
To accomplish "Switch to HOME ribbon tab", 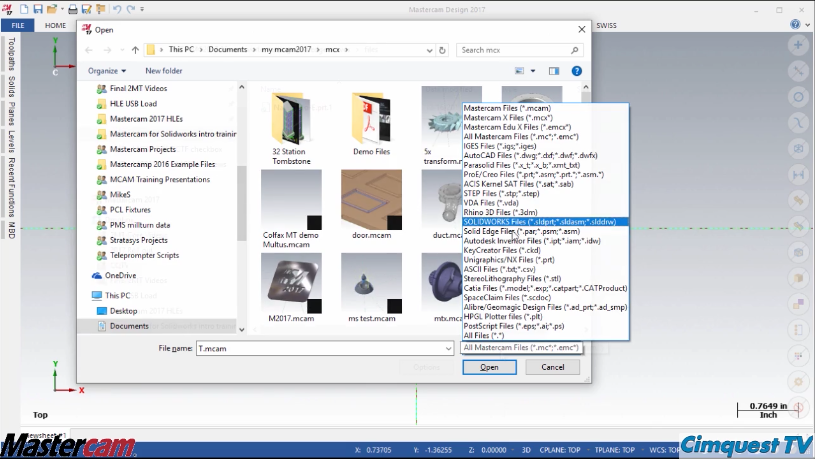I will (x=55, y=25).
